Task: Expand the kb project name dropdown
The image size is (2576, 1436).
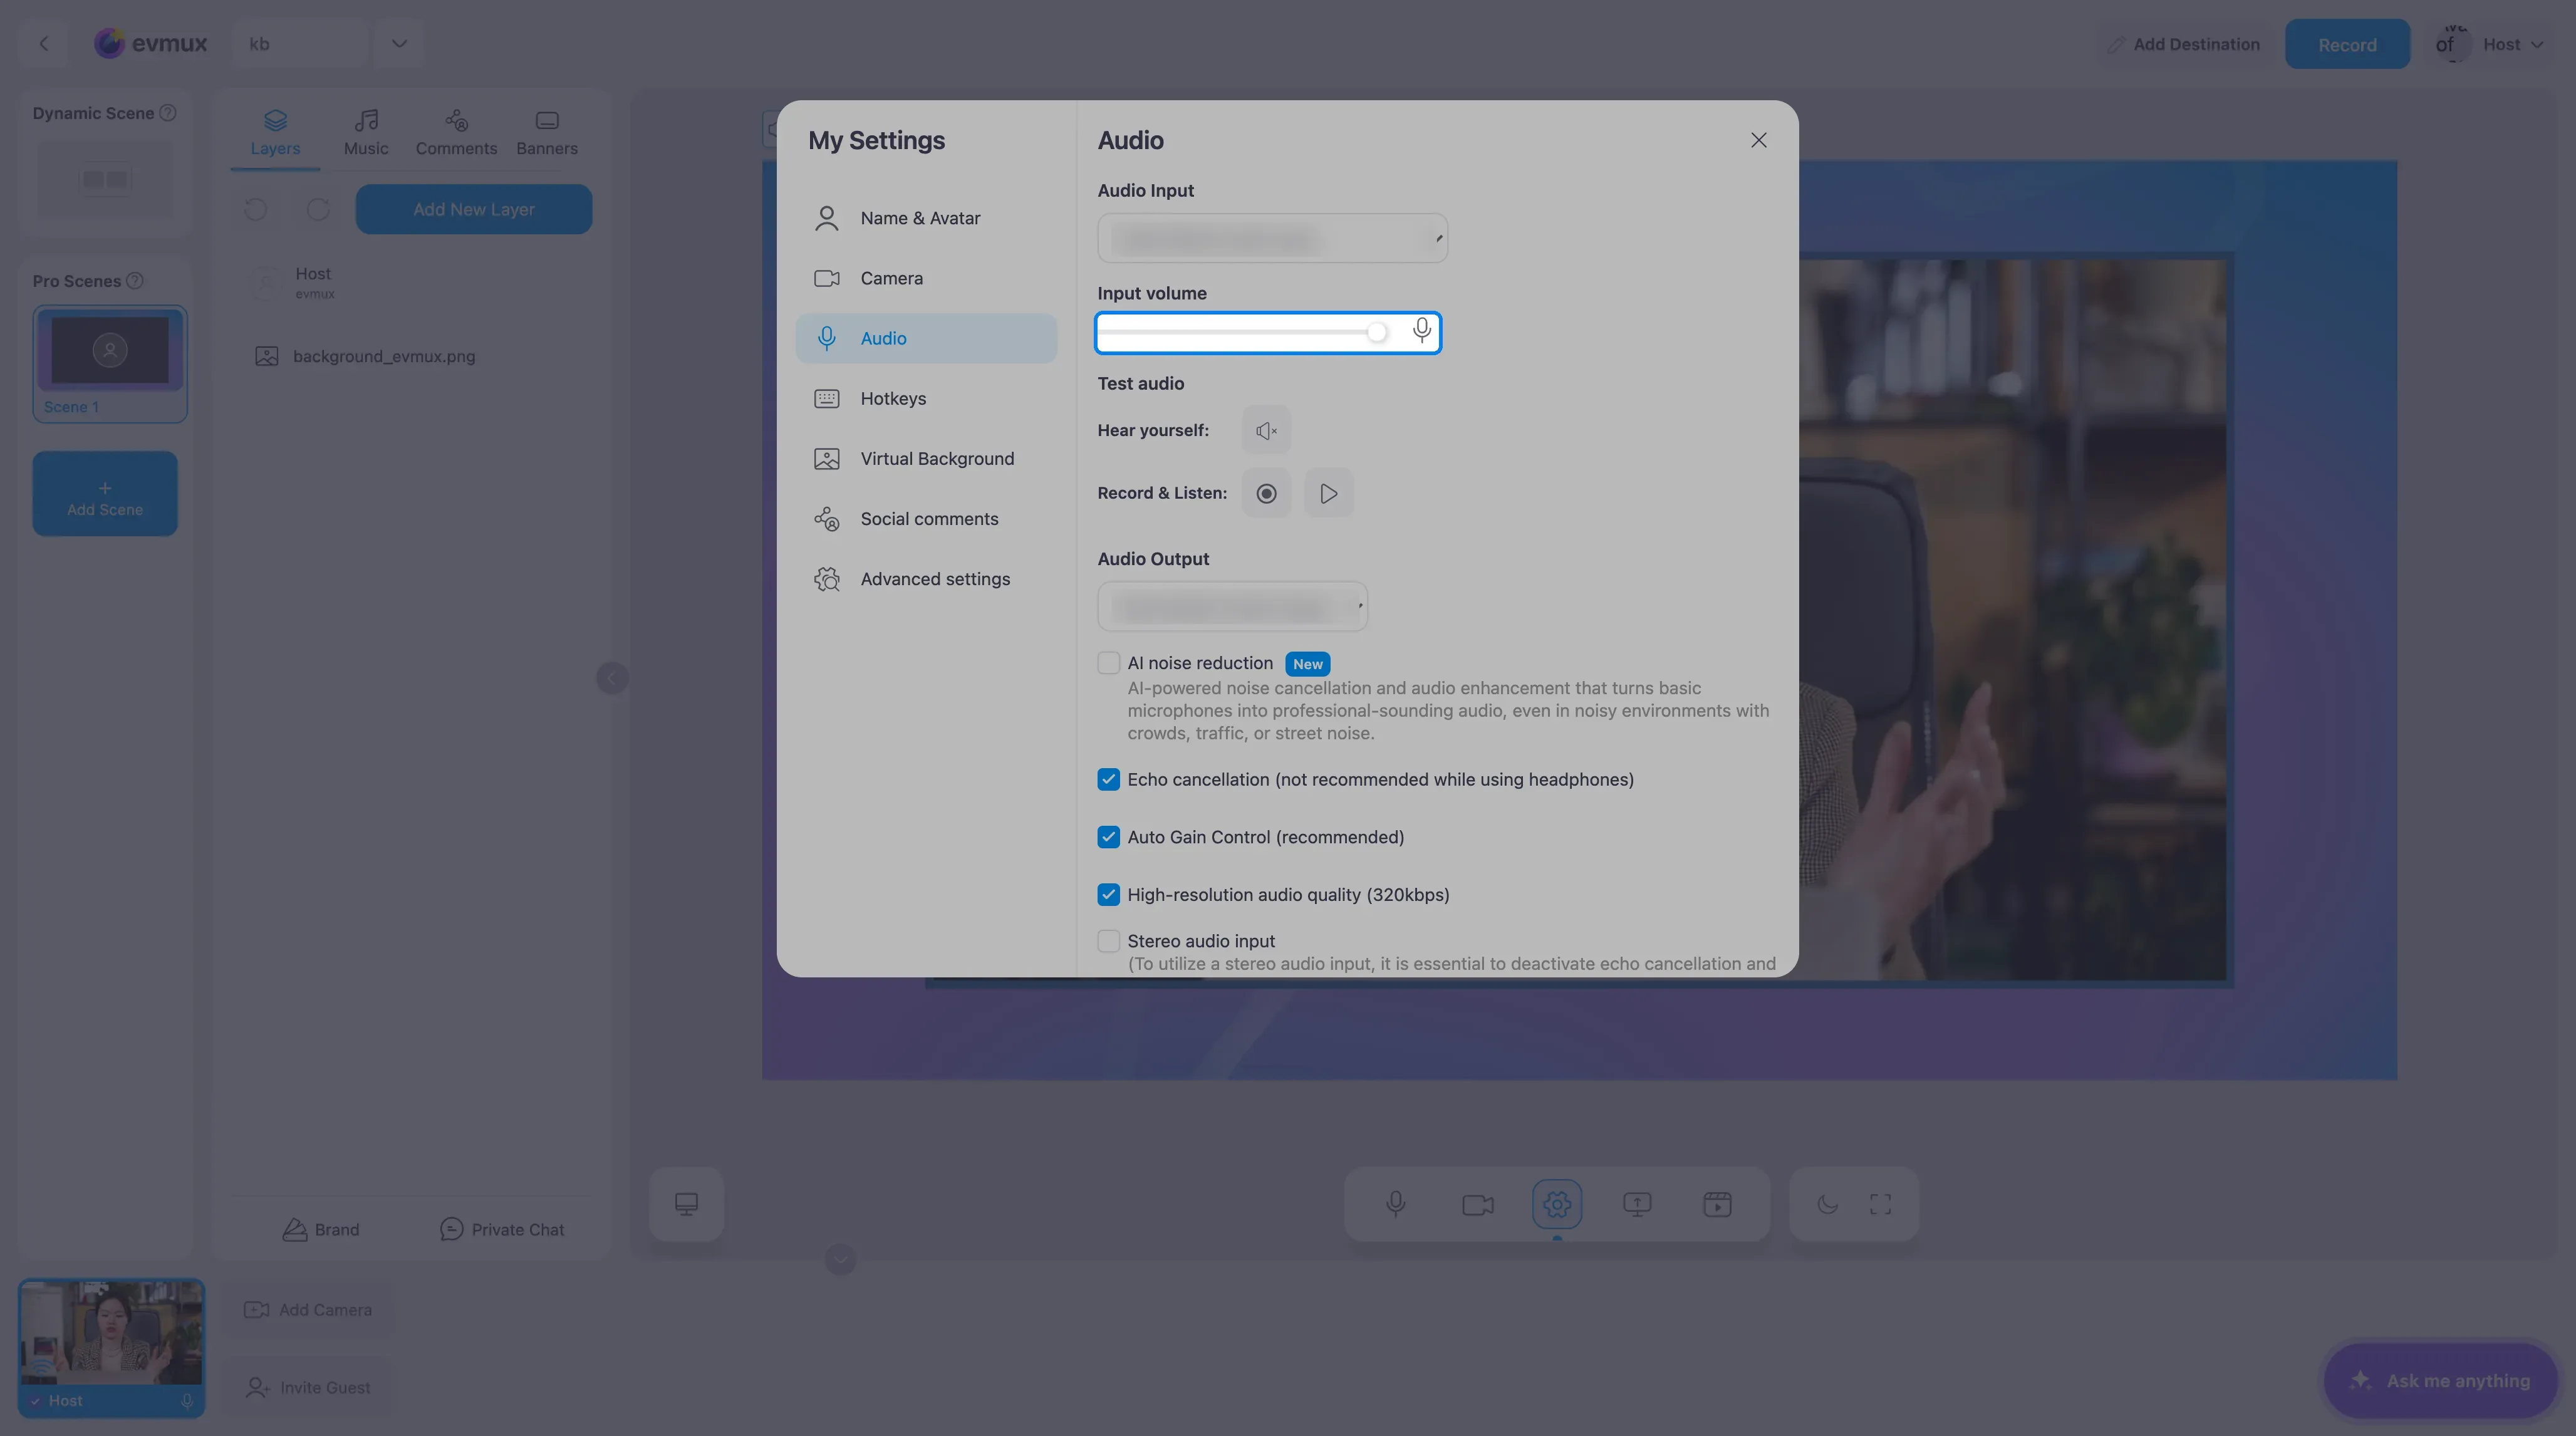Action: click(x=399, y=43)
